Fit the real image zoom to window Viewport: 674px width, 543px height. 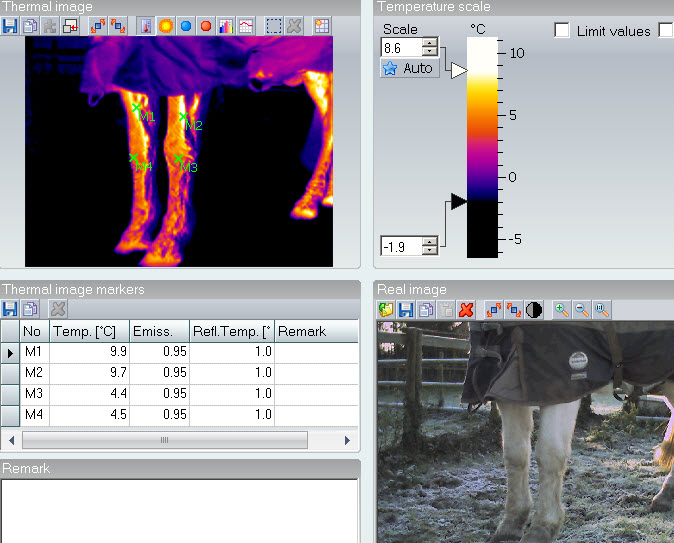coord(602,310)
